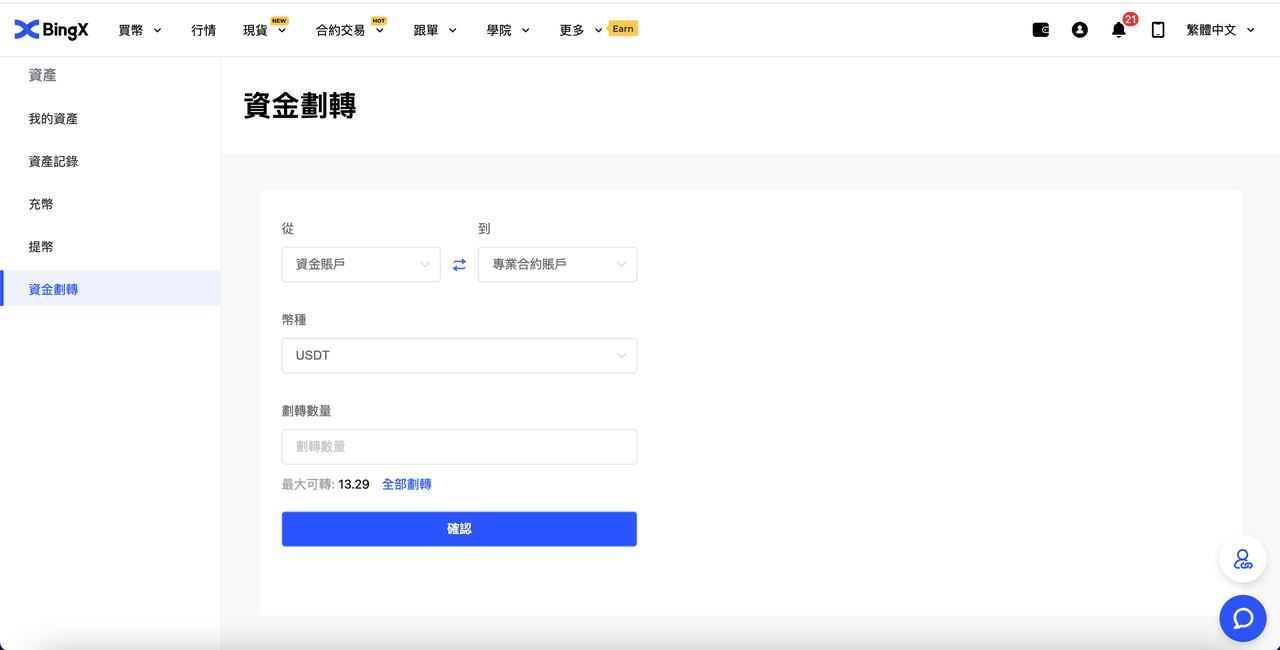
Task: Click the mobile app download icon
Action: point(1158,30)
